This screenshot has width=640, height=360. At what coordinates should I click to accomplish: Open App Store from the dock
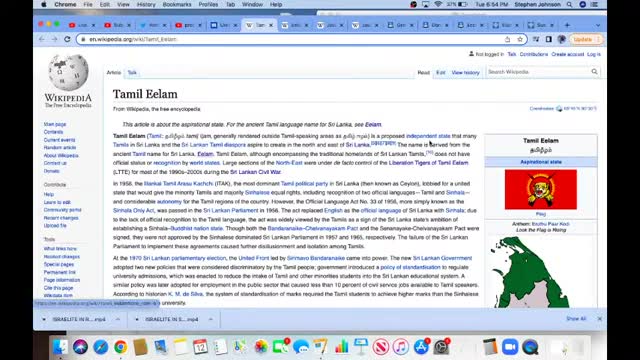[x=421, y=347]
